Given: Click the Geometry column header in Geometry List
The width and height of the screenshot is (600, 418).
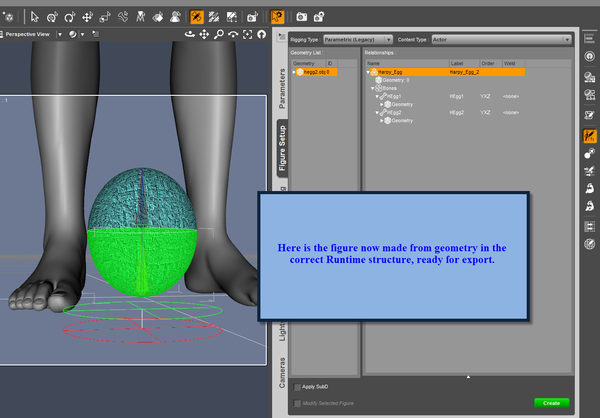Looking at the screenshot, I should pyautogui.click(x=308, y=63).
